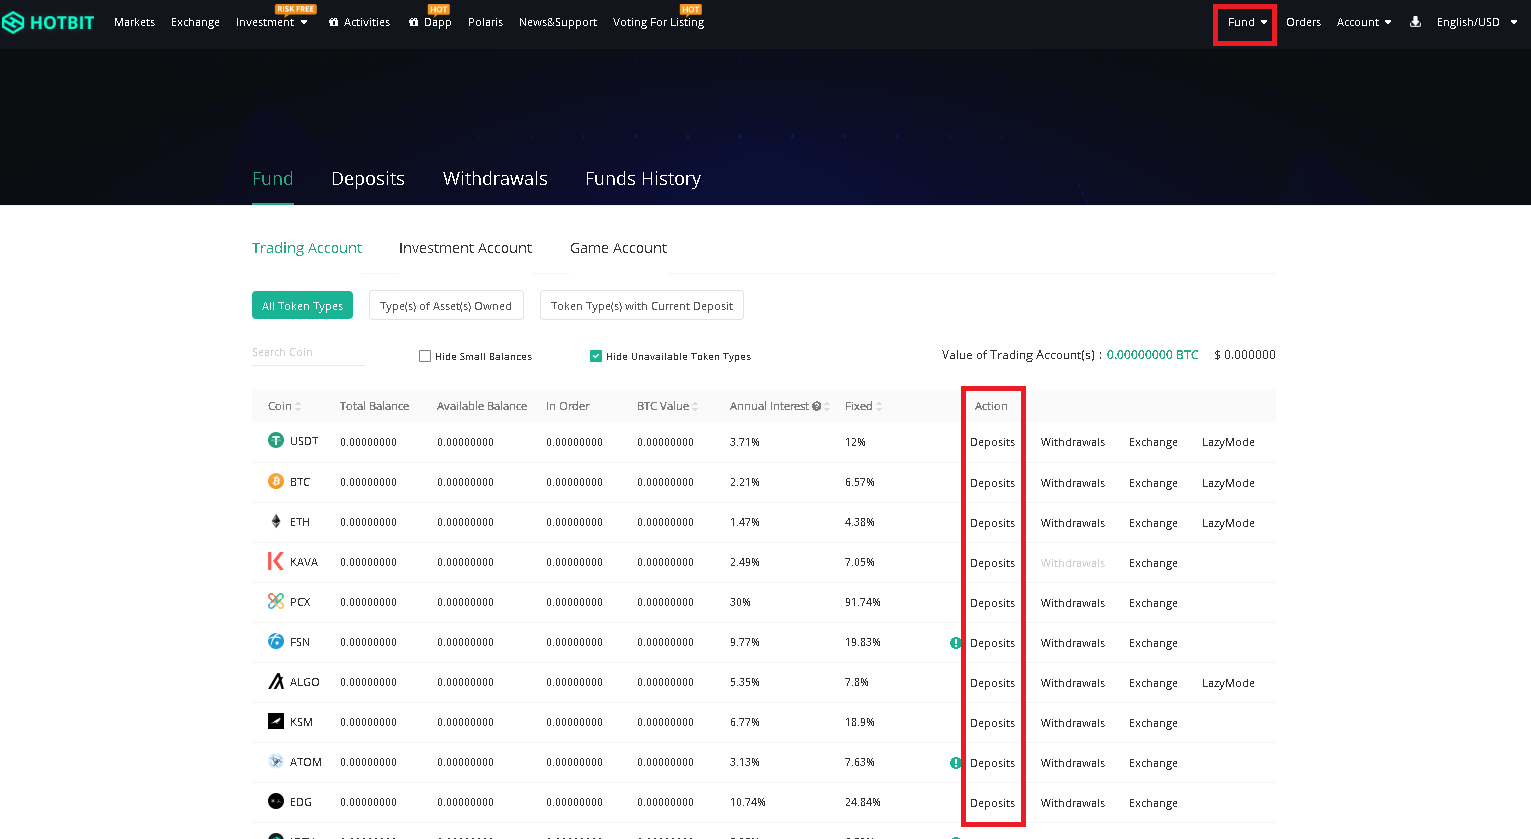The width and height of the screenshot is (1531, 839).
Task: Click the KSM coin icon
Action: (x=276, y=721)
